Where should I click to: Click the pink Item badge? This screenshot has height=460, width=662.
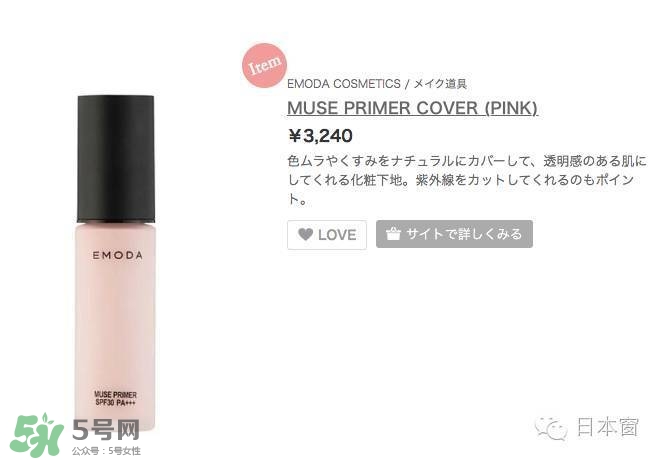click(x=265, y=66)
